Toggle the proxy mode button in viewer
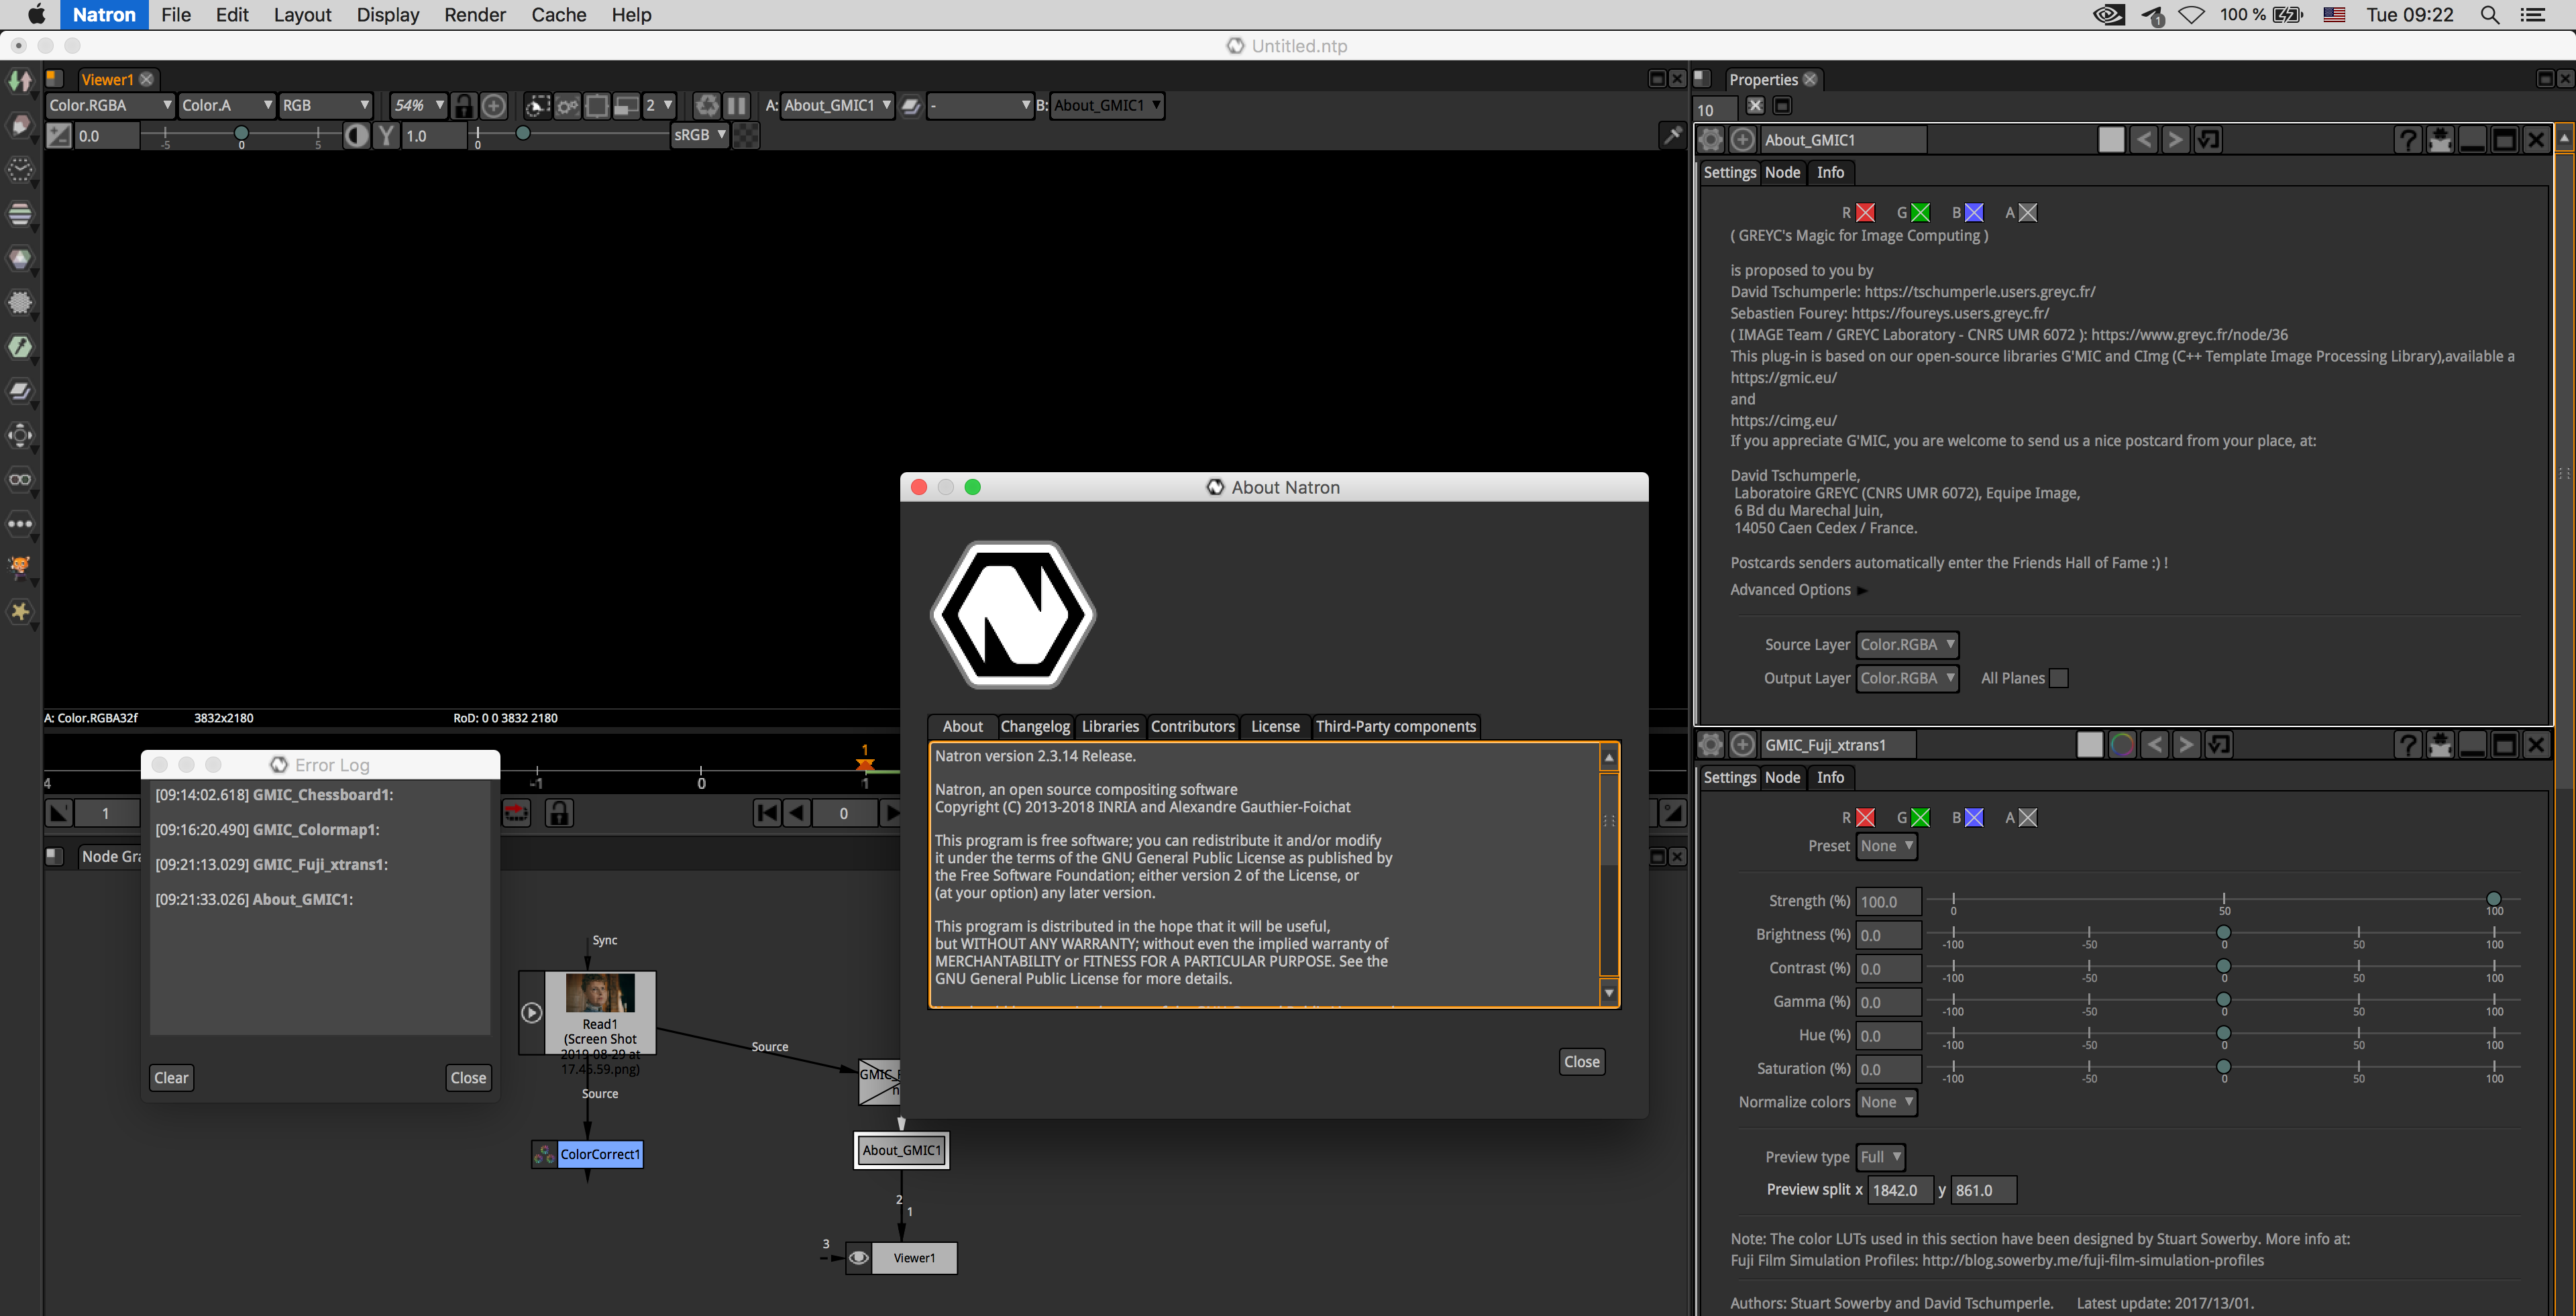Image resolution: width=2576 pixels, height=1316 pixels. tap(626, 106)
